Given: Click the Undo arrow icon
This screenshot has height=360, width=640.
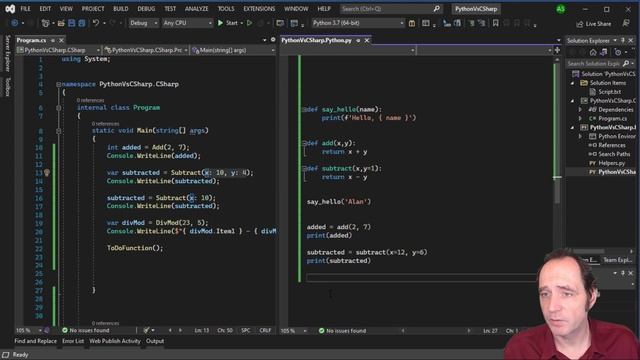Looking at the screenshot, I should (96, 23).
